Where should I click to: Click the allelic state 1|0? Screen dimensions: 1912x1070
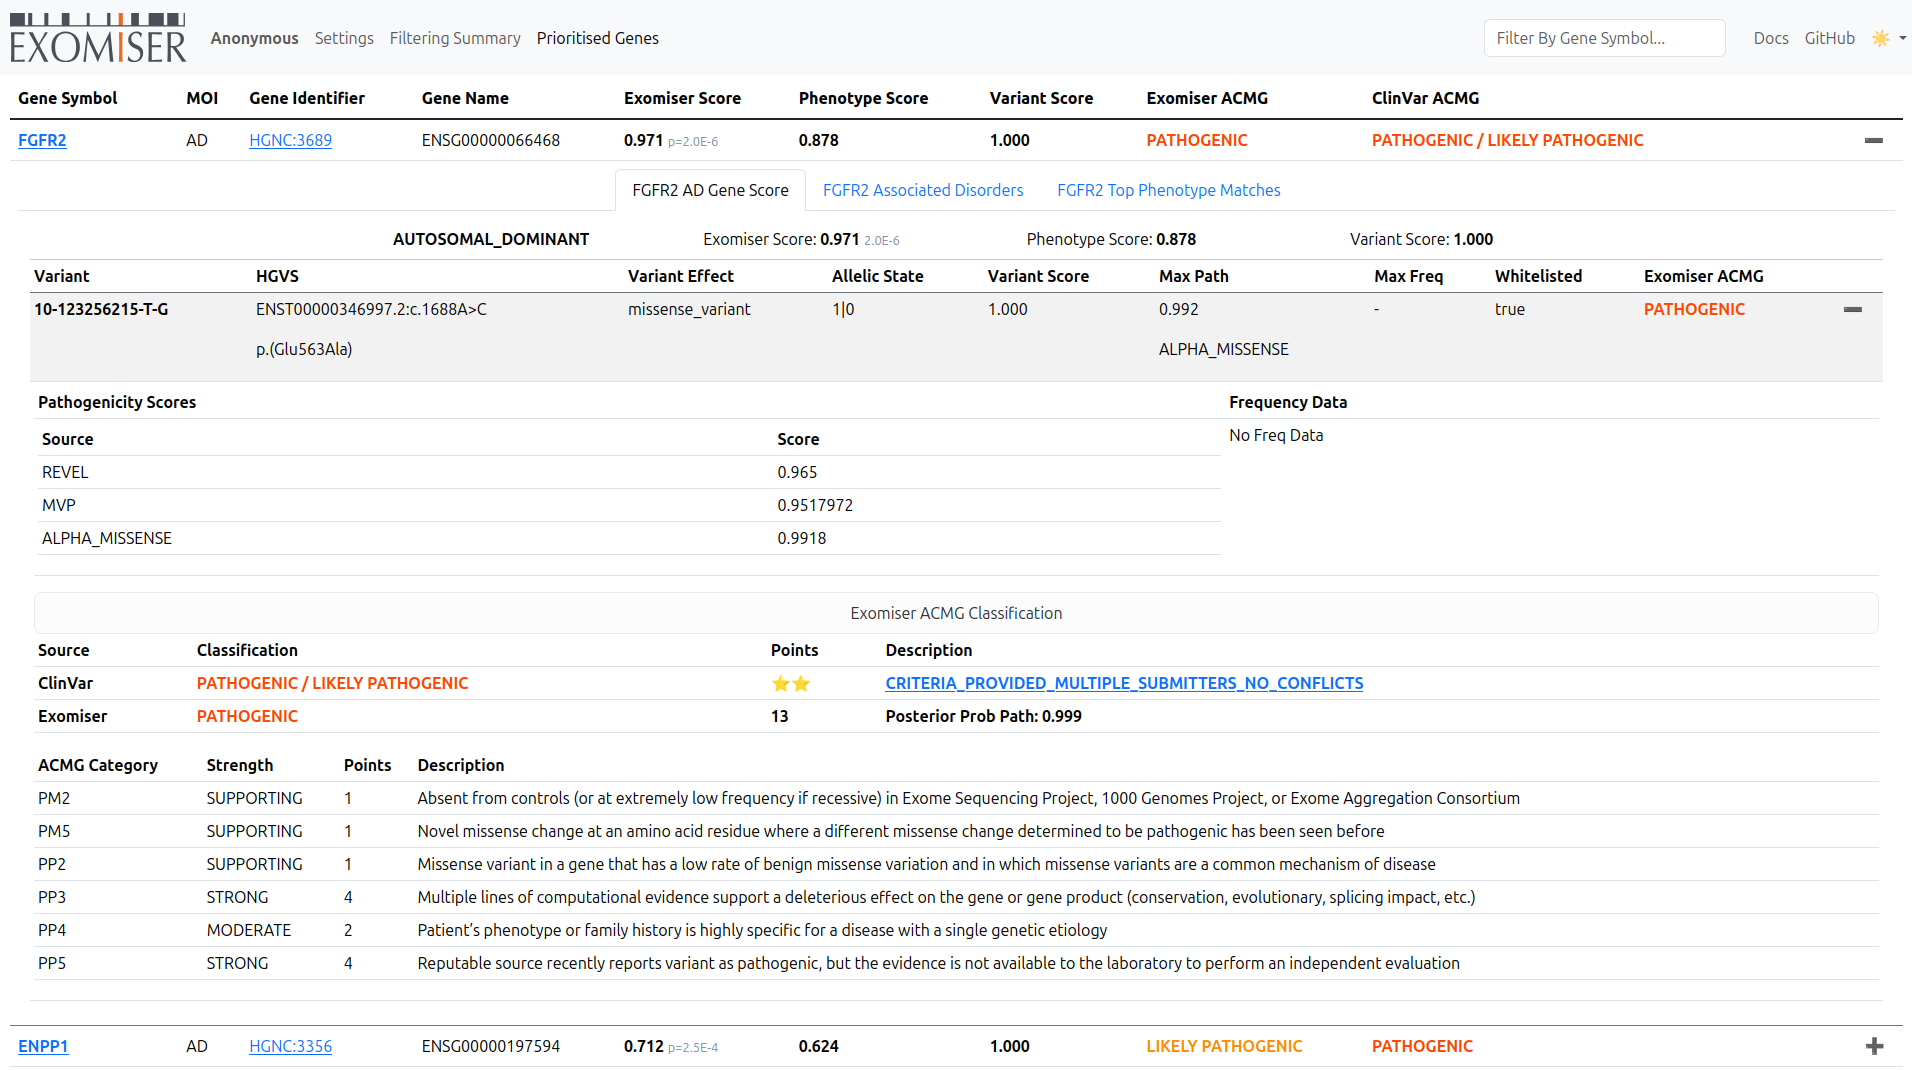843,309
